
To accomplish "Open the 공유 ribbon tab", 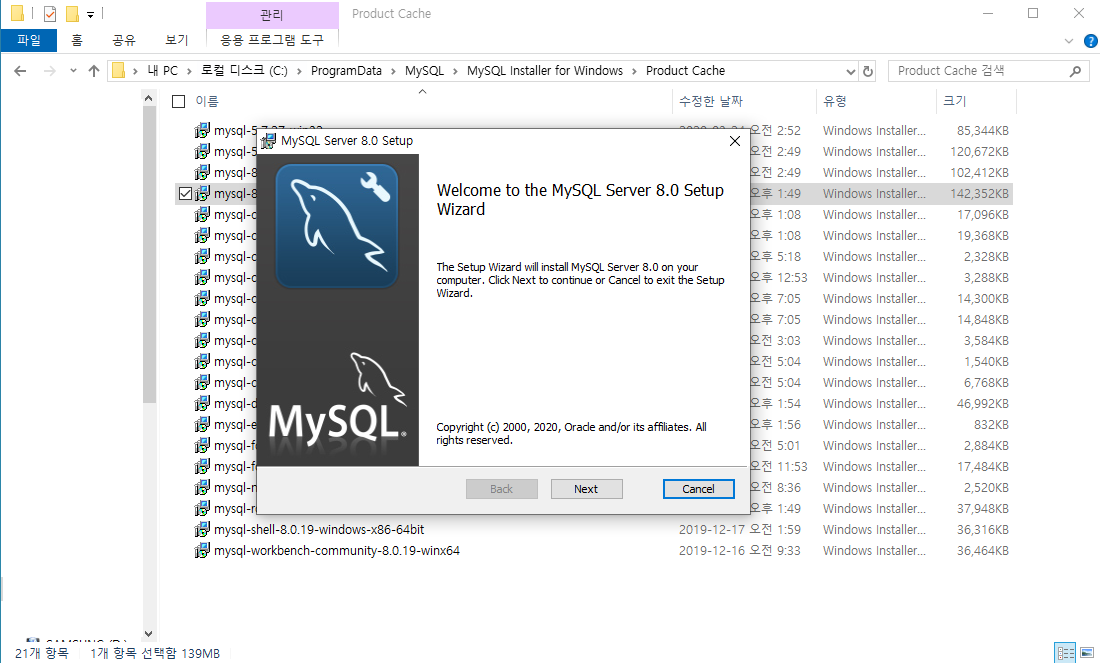I will click(x=123, y=40).
